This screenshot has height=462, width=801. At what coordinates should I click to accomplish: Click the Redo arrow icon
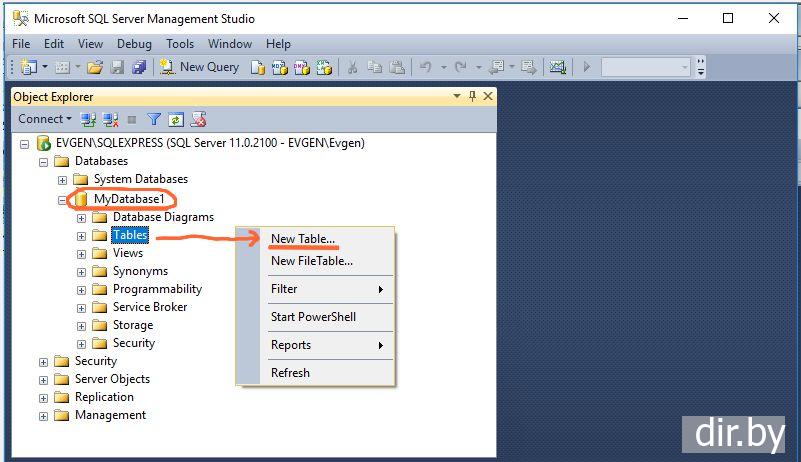pyautogui.click(x=460, y=67)
